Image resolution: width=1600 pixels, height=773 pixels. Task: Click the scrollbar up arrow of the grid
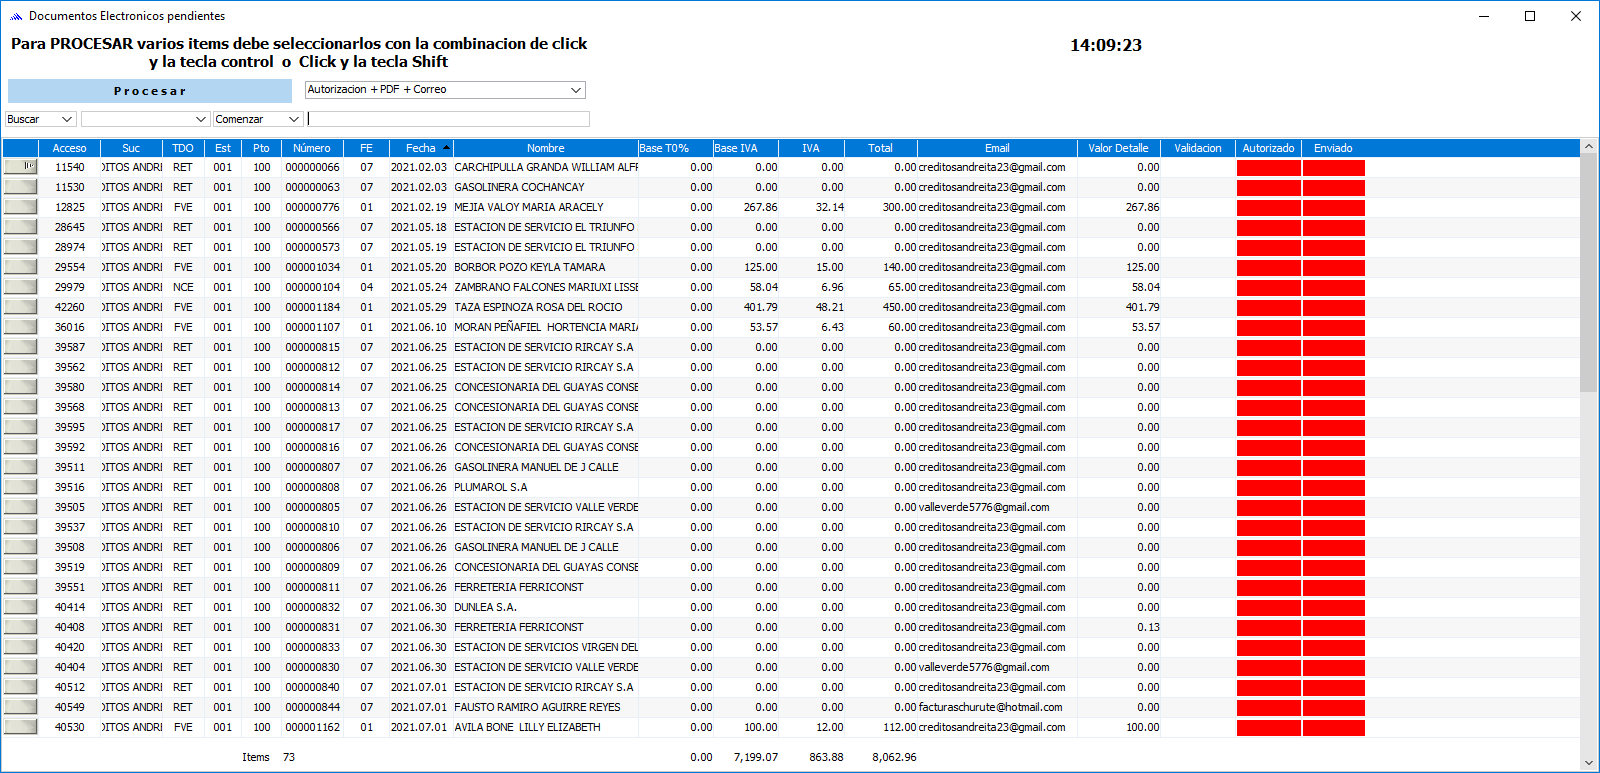point(1588,147)
